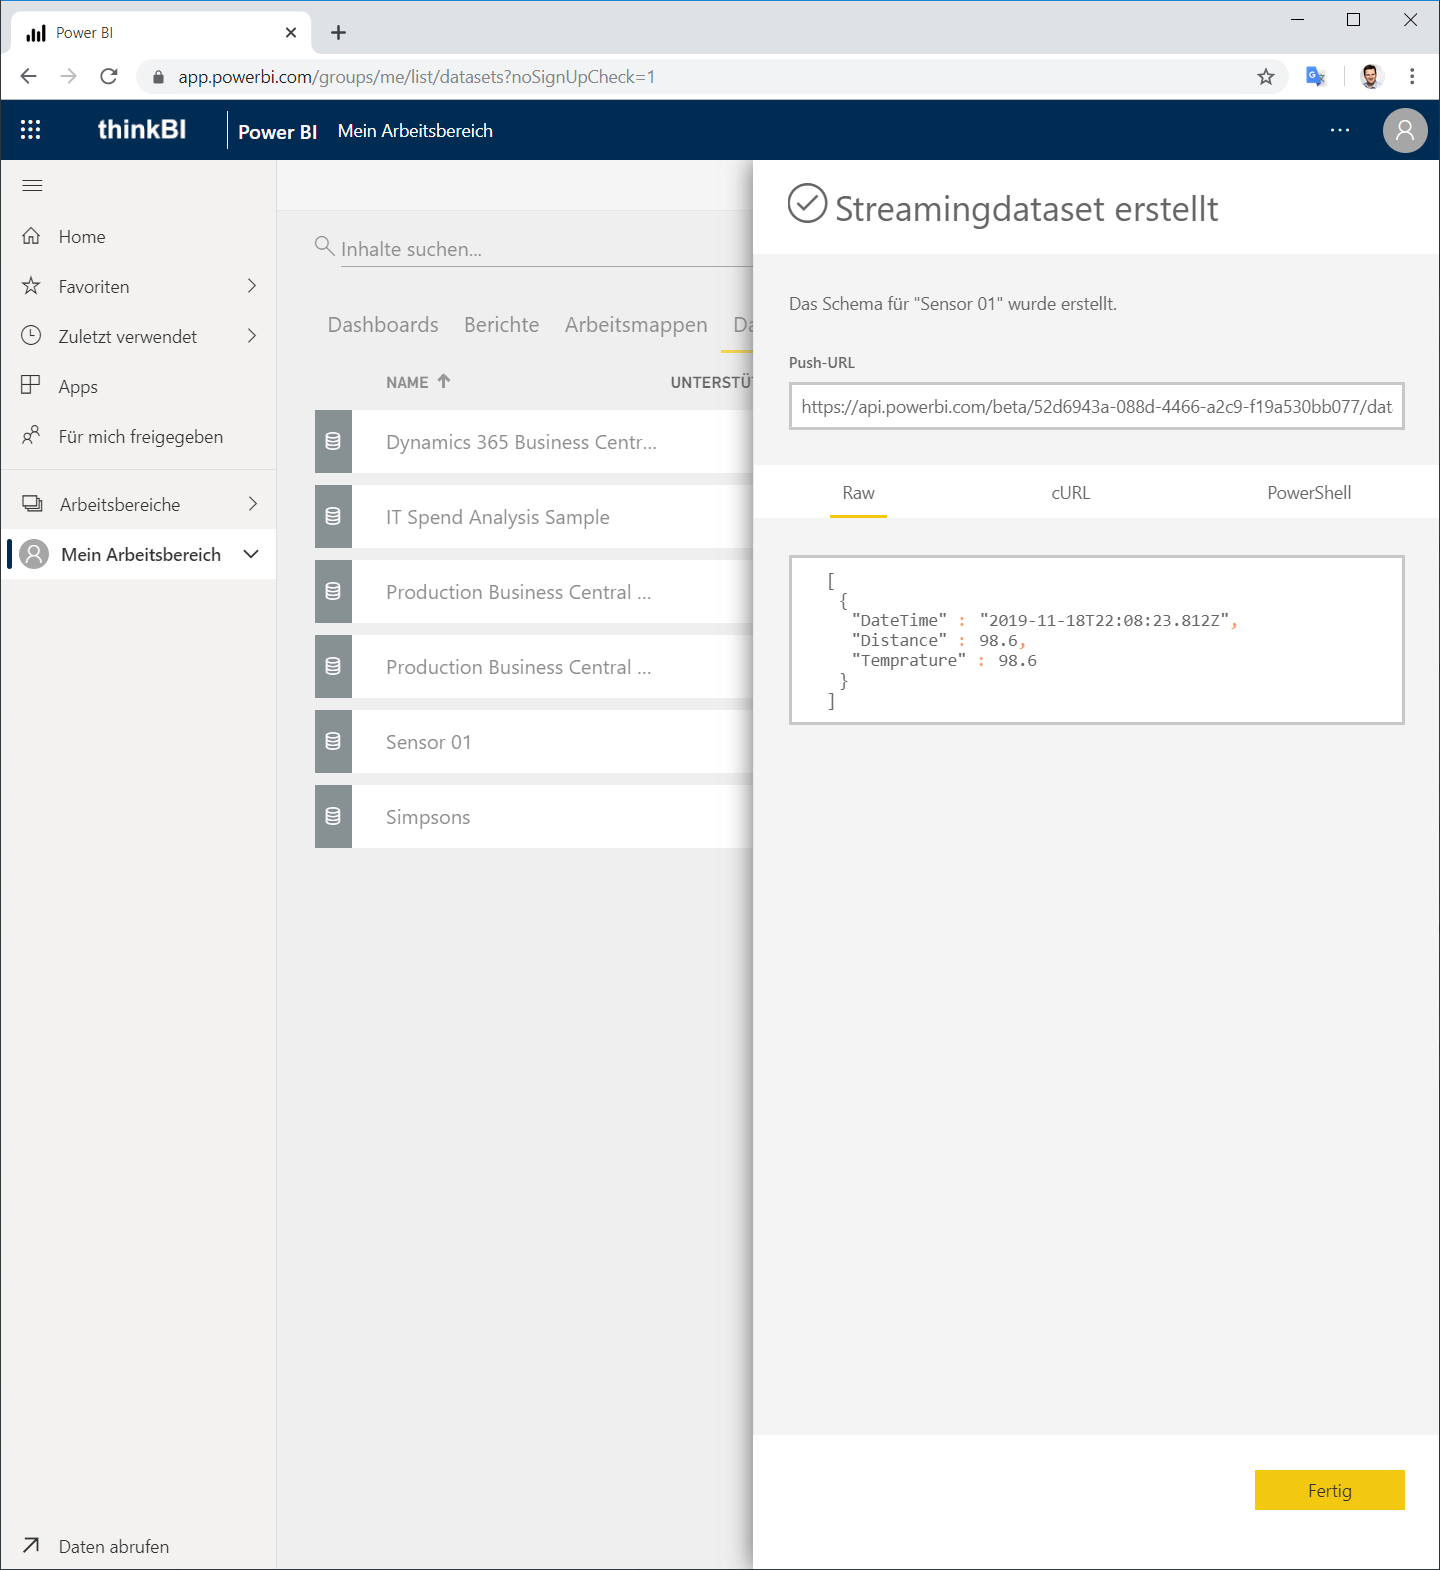Click the Sensor 01 dataset icon
Viewport: 1440px width, 1570px height.
[x=333, y=741]
